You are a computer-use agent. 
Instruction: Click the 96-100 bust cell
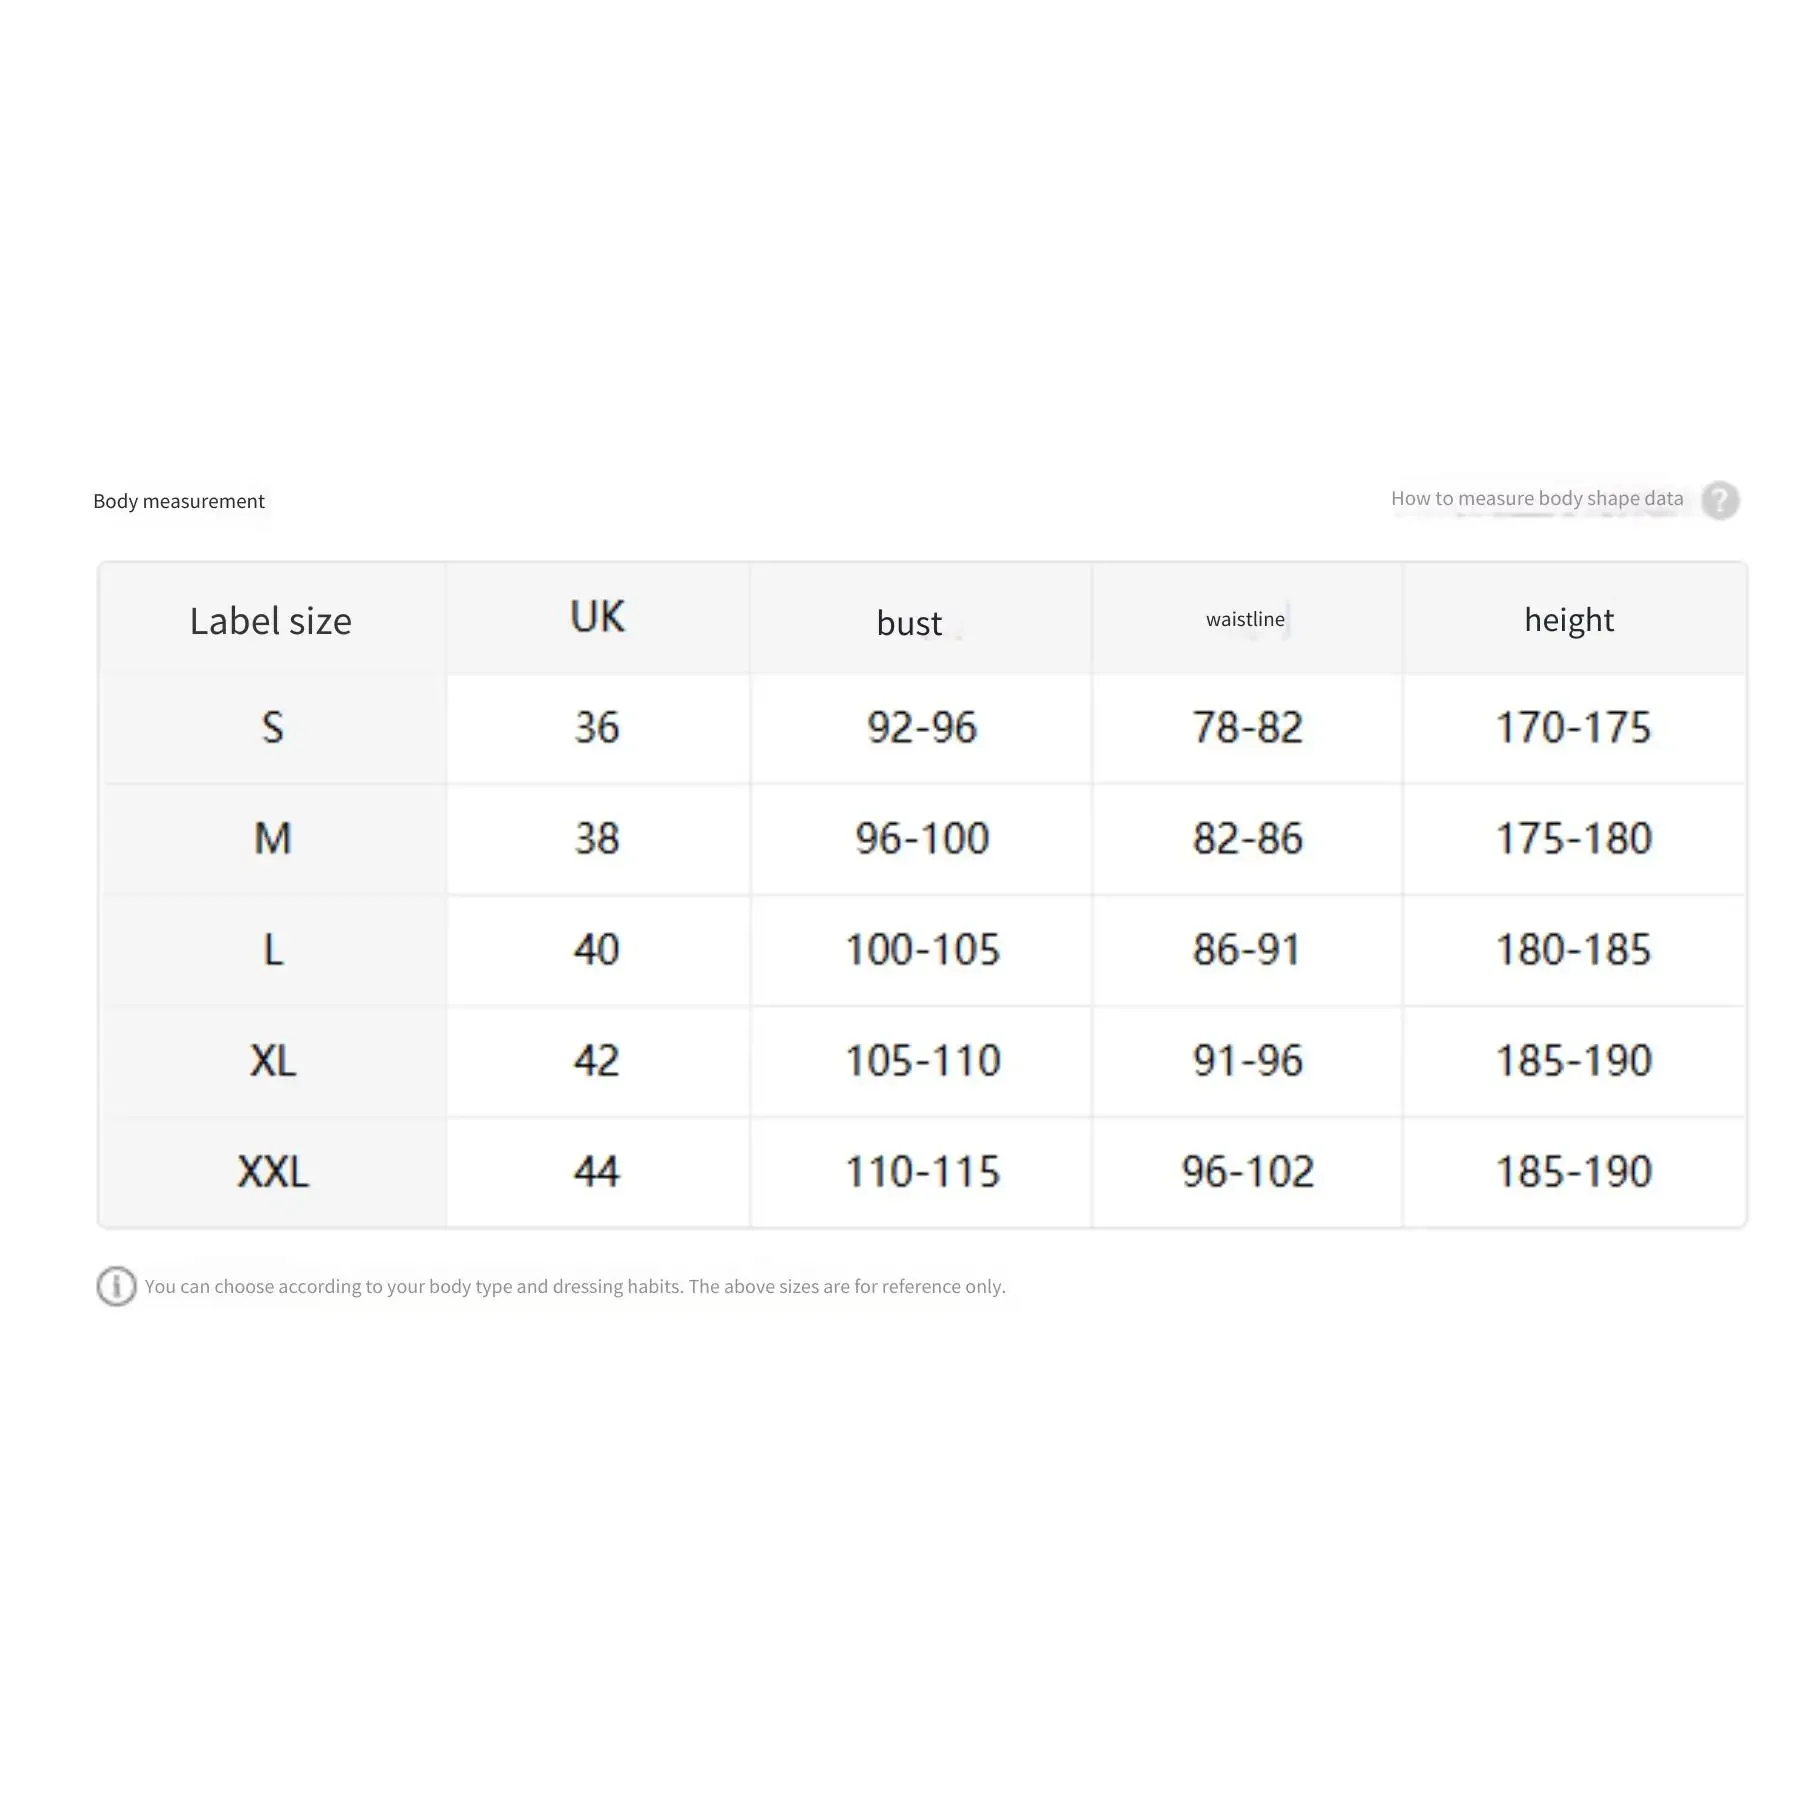(x=922, y=838)
